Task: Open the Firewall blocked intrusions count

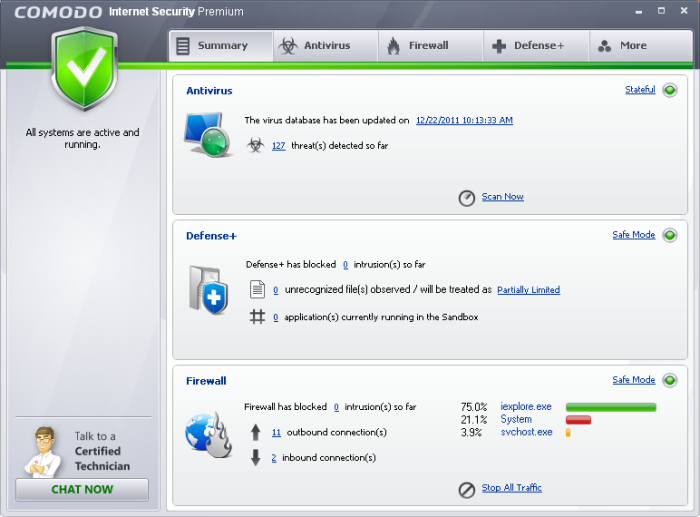Action: [336, 407]
